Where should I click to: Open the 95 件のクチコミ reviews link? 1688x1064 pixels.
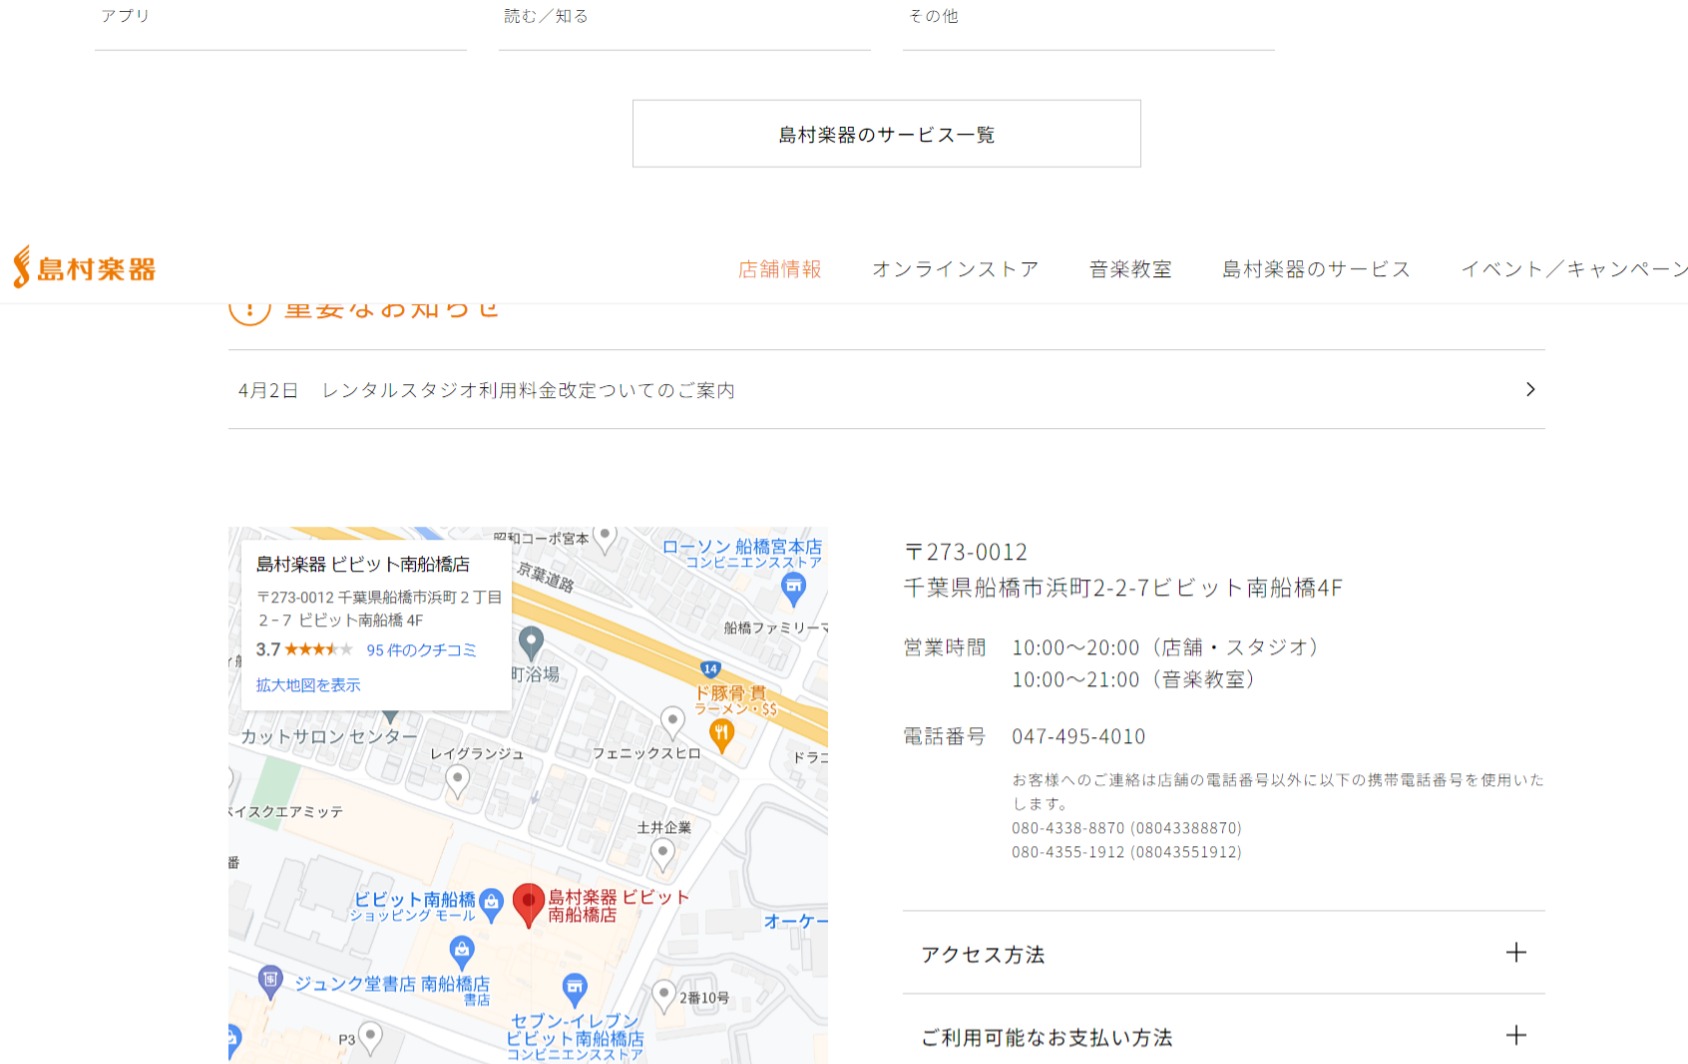421,650
